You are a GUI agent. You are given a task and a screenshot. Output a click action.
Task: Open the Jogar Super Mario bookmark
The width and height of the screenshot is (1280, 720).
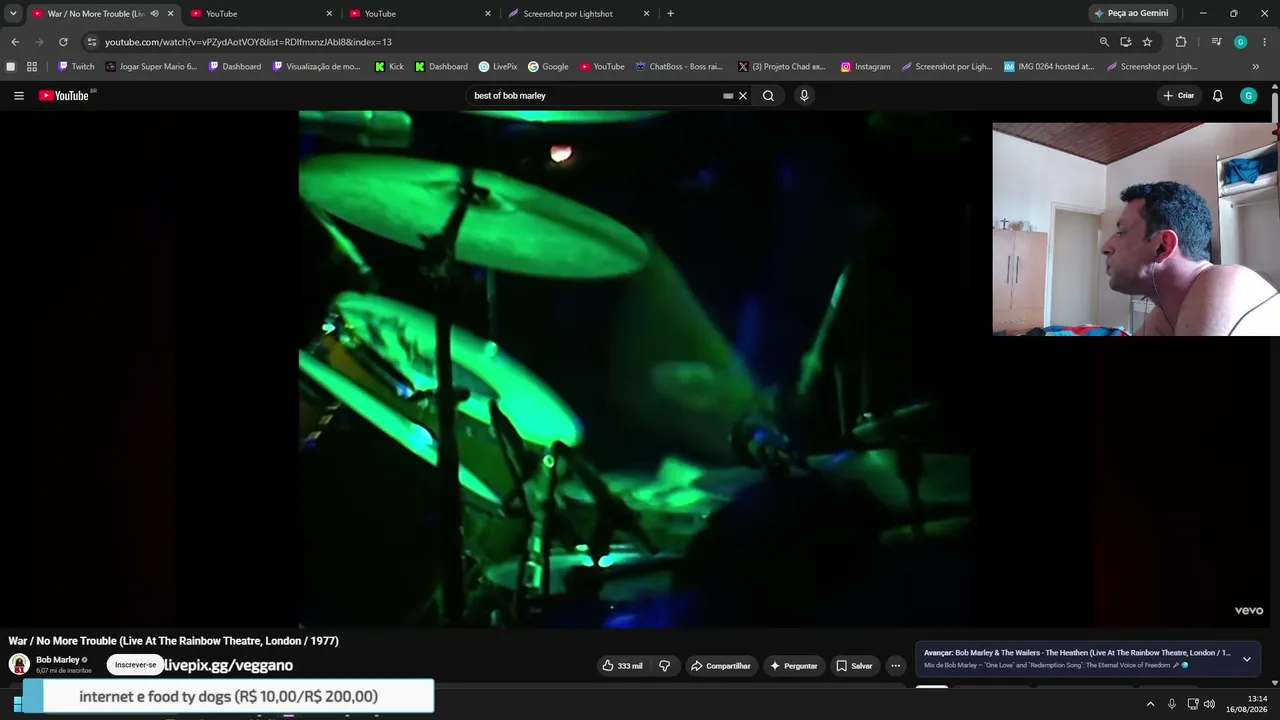point(152,67)
